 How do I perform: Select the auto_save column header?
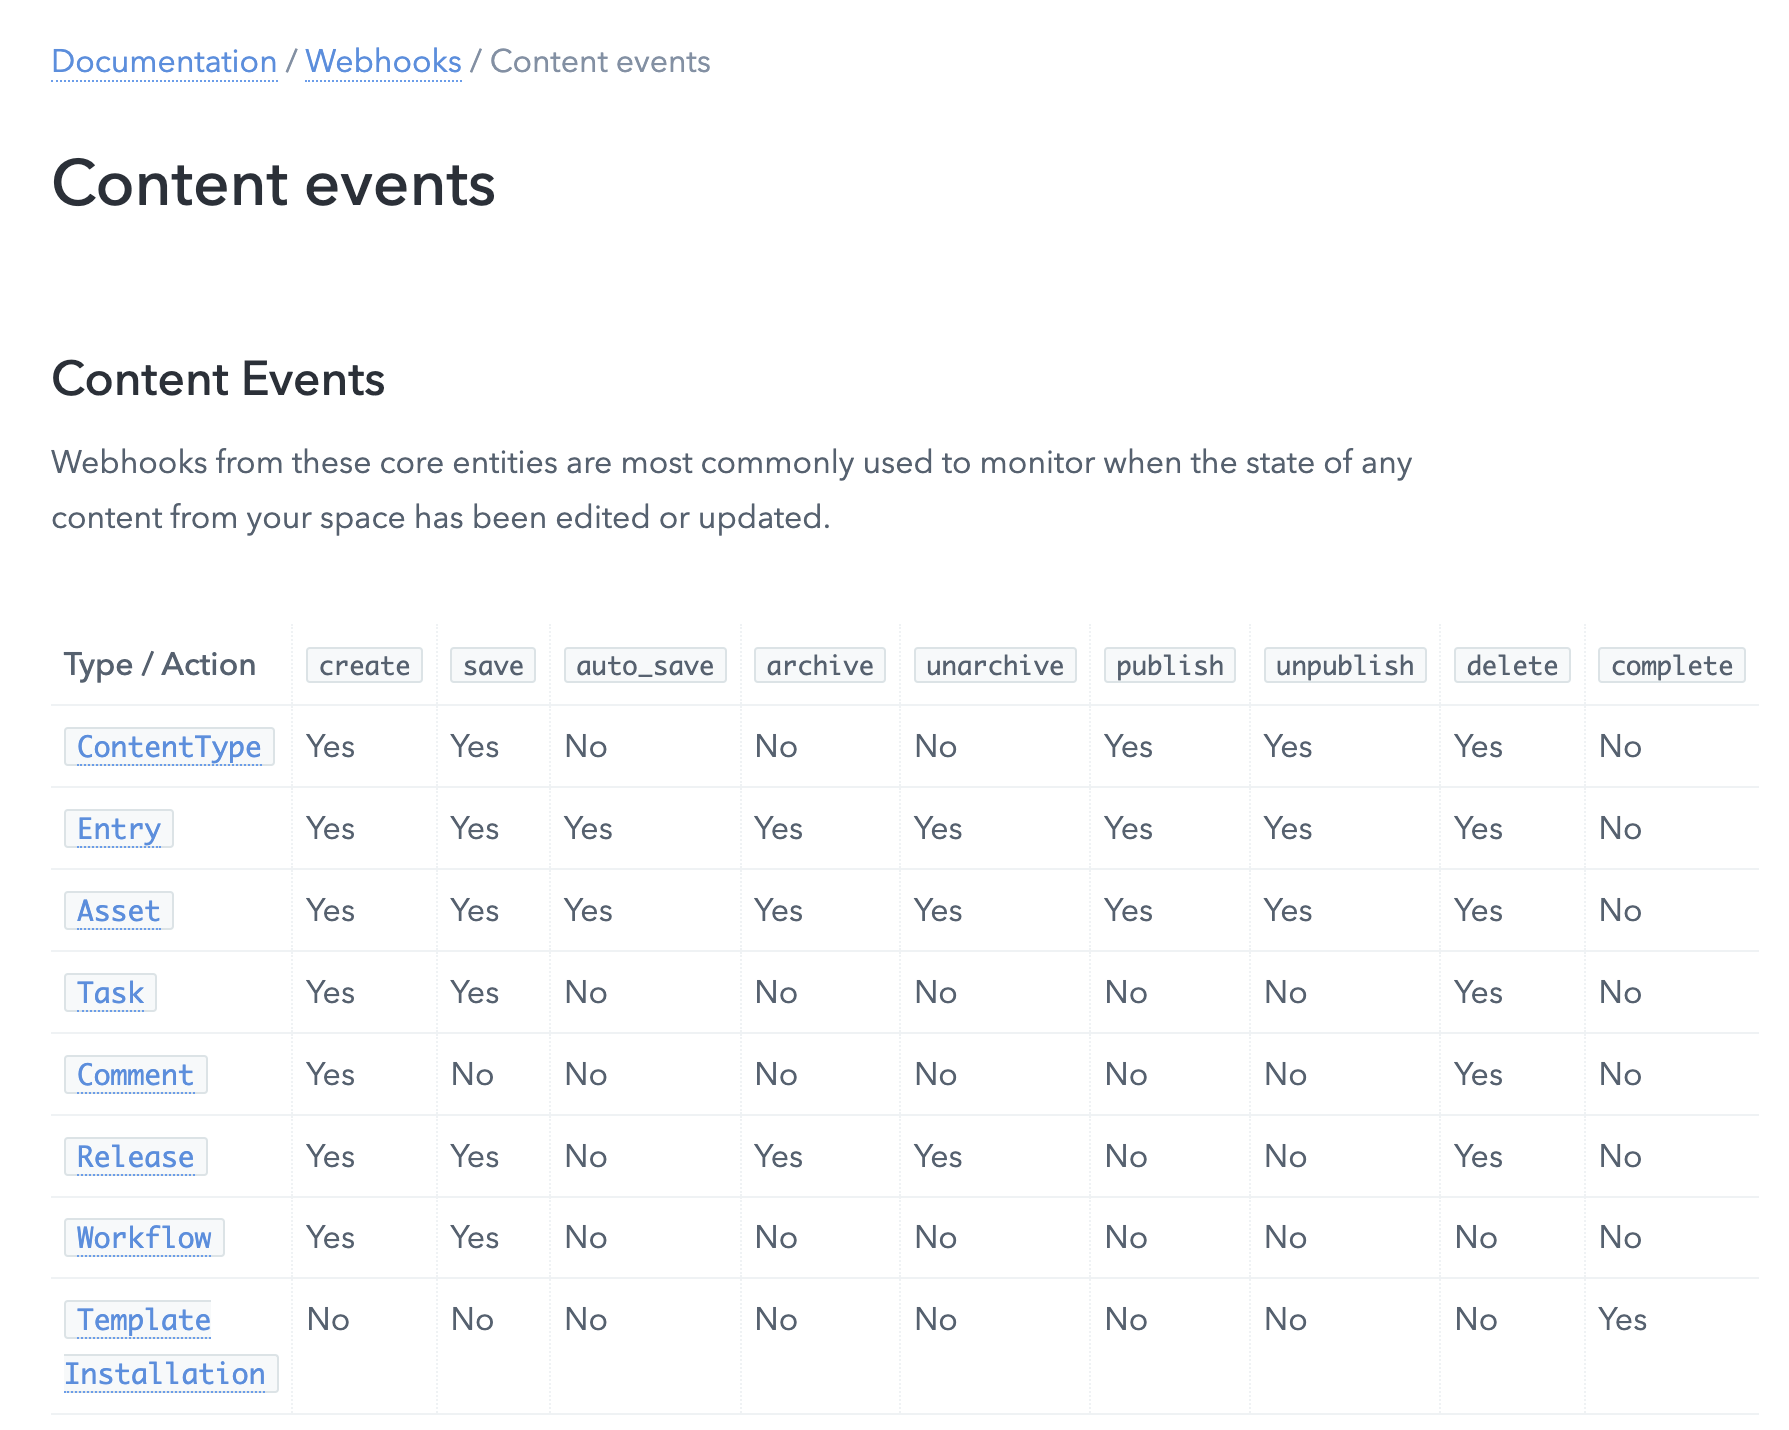tap(645, 666)
